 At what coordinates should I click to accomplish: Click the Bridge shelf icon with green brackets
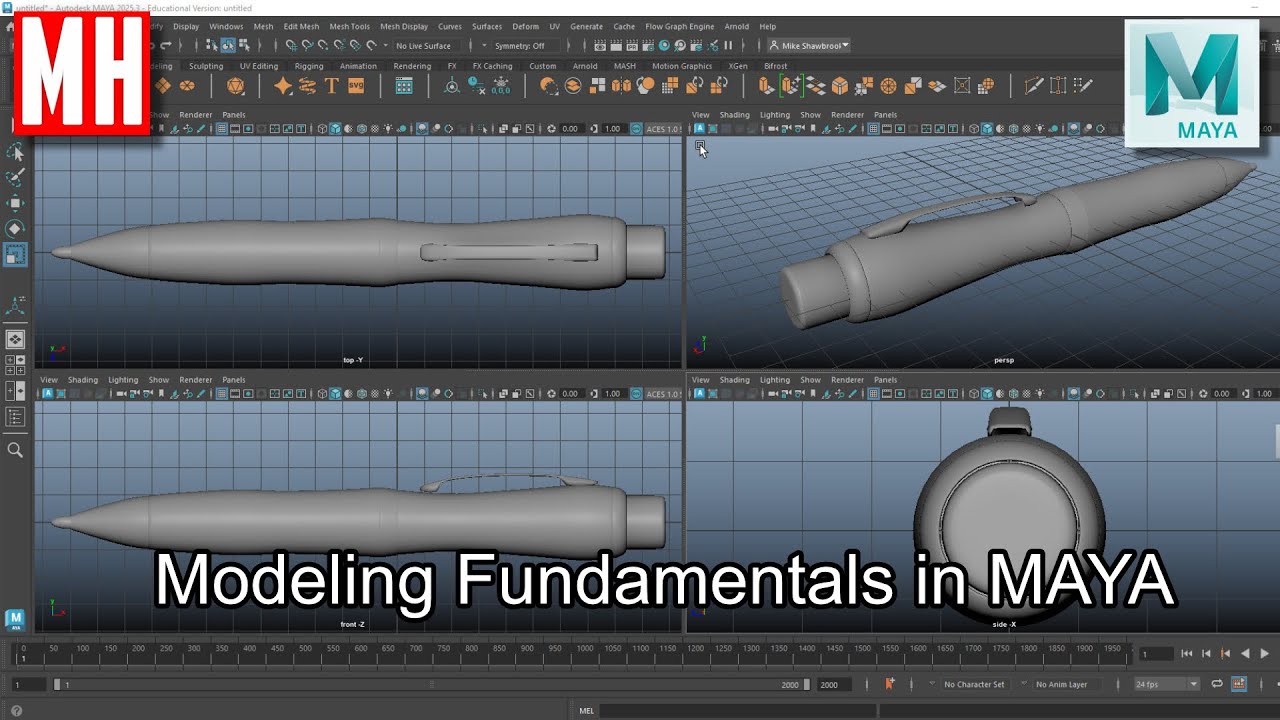(791, 86)
